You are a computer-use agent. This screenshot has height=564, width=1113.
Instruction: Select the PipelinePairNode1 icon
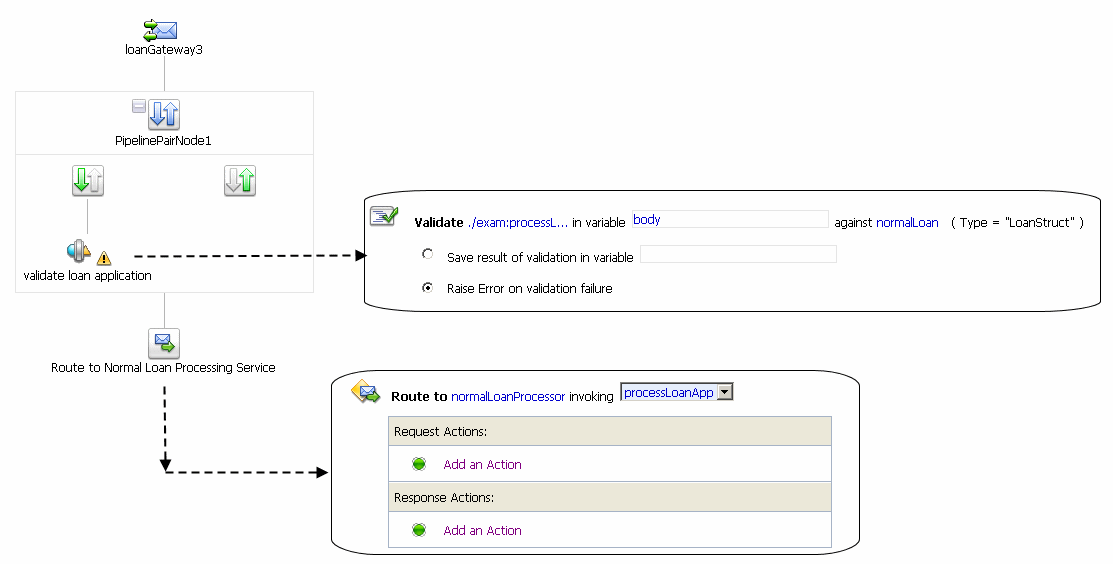(164, 114)
